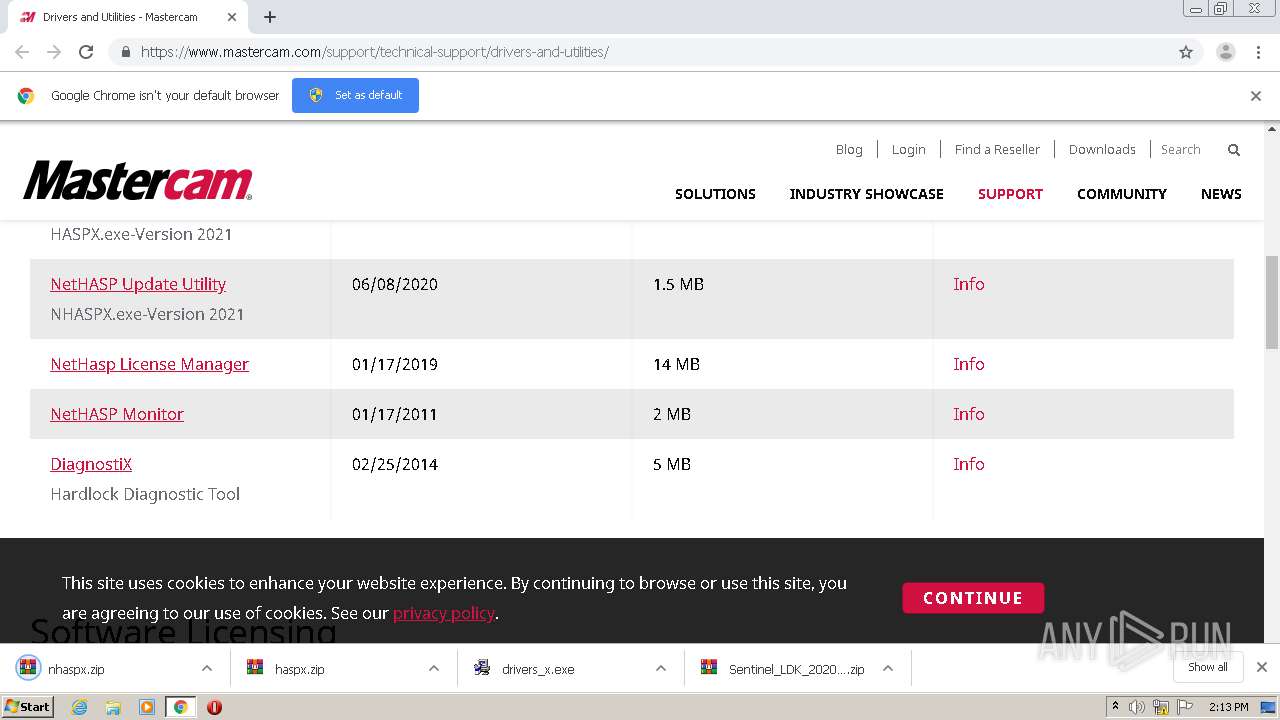Open the Chrome profile avatar

click(1225, 52)
